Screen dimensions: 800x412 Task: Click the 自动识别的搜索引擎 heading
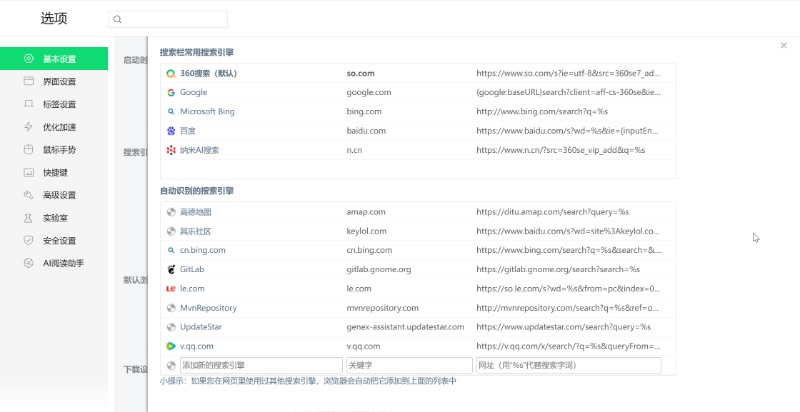tap(196, 191)
